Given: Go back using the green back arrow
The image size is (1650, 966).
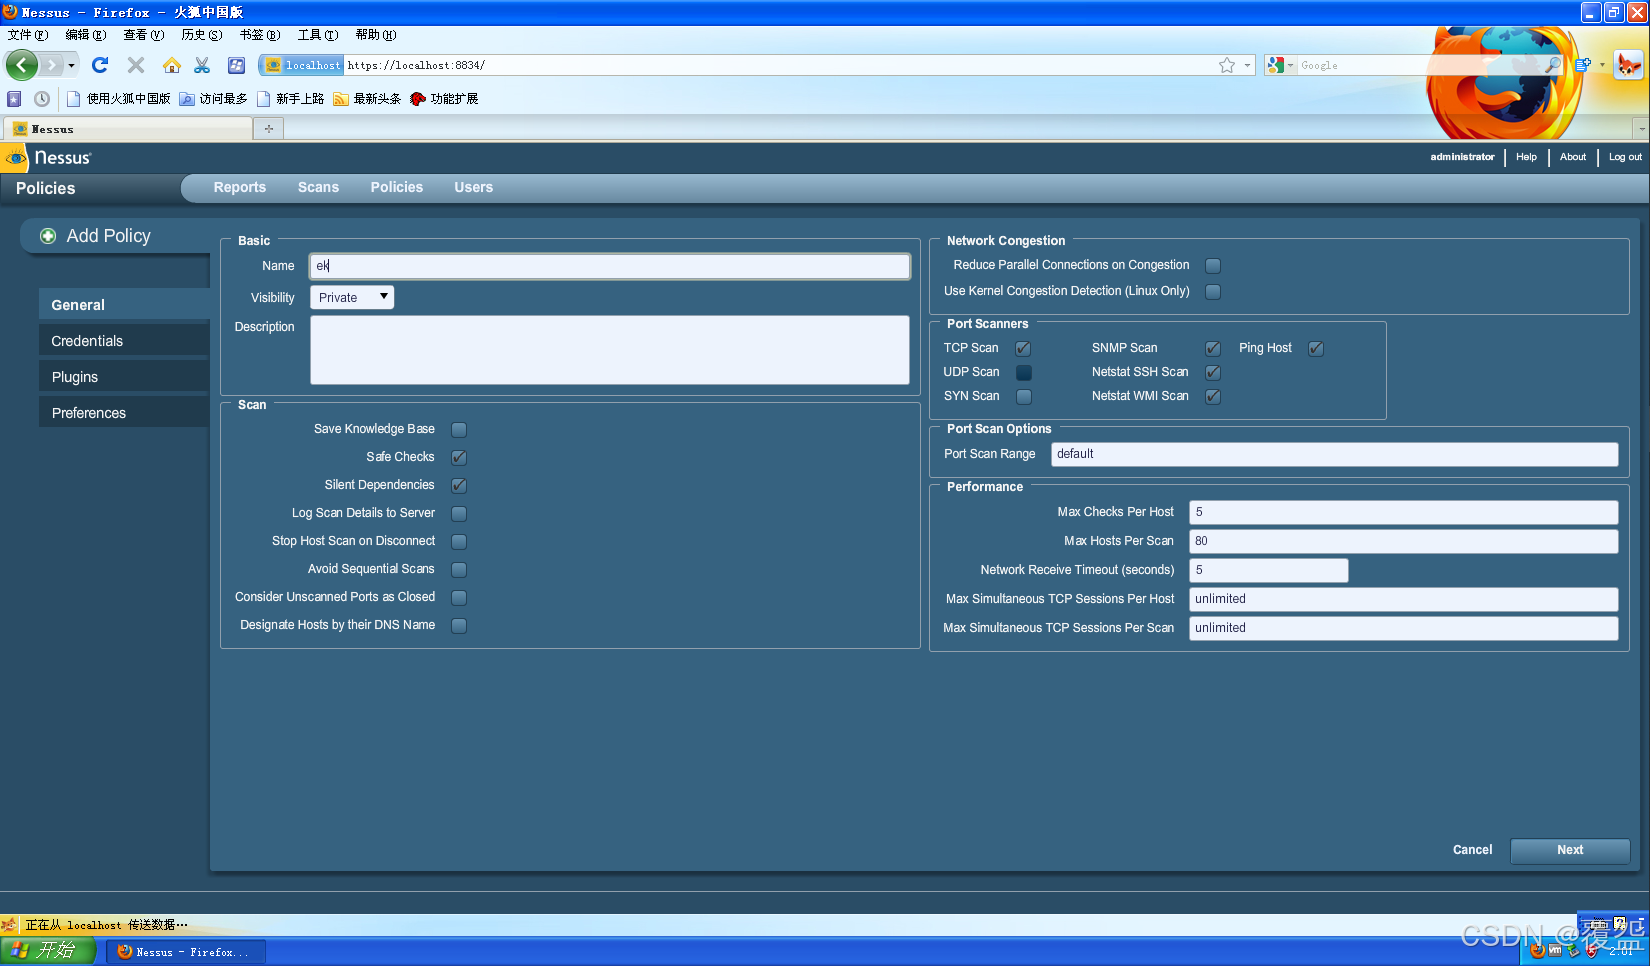Looking at the screenshot, I should (x=21, y=65).
